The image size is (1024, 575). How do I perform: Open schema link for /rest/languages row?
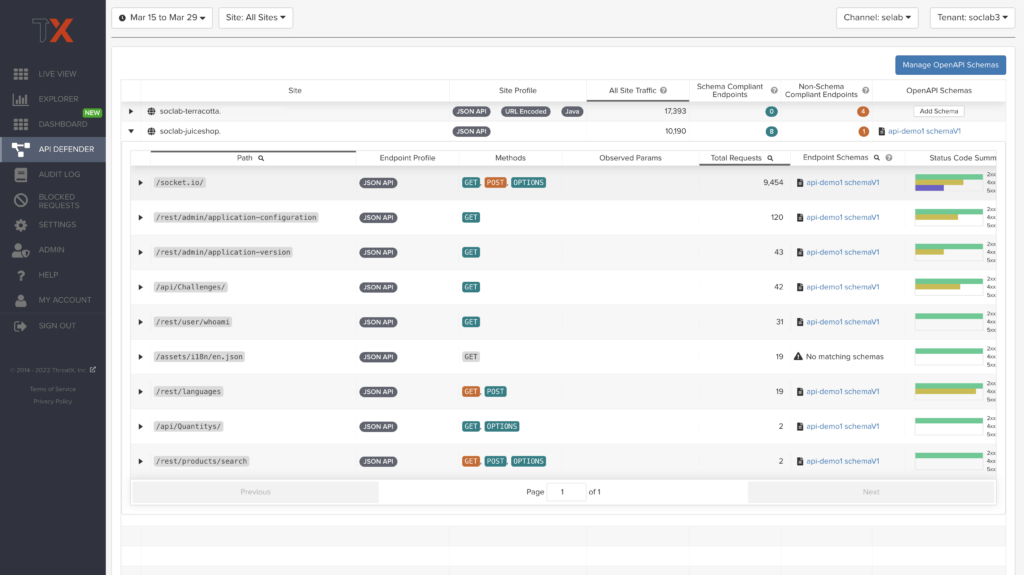coord(842,391)
